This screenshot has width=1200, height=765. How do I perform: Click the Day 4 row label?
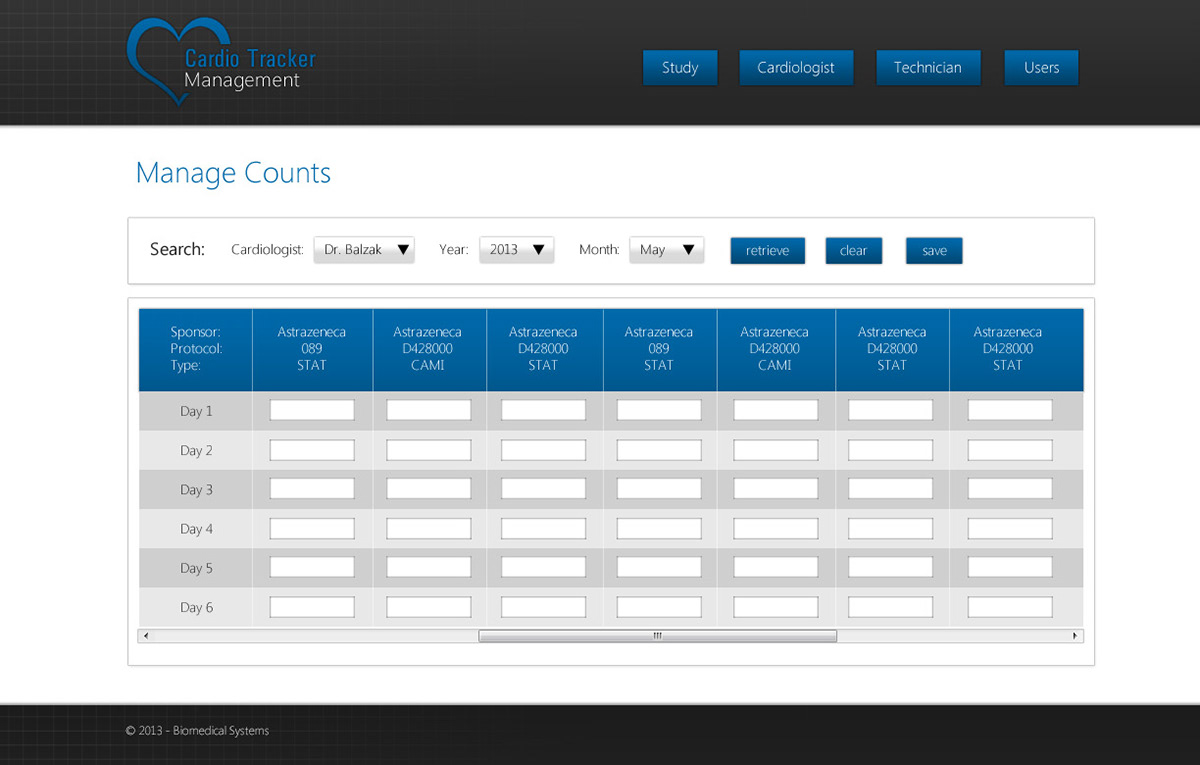pos(196,528)
